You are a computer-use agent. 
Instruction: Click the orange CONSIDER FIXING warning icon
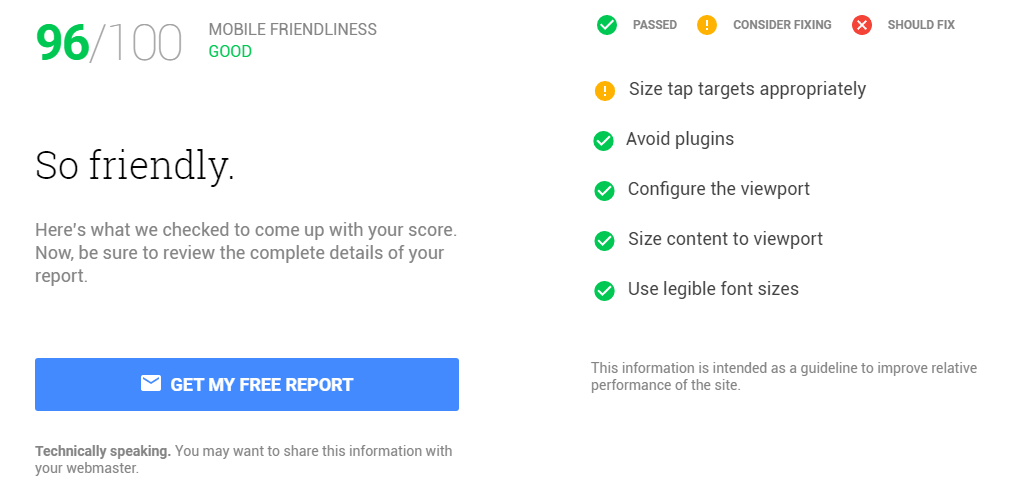click(x=707, y=25)
